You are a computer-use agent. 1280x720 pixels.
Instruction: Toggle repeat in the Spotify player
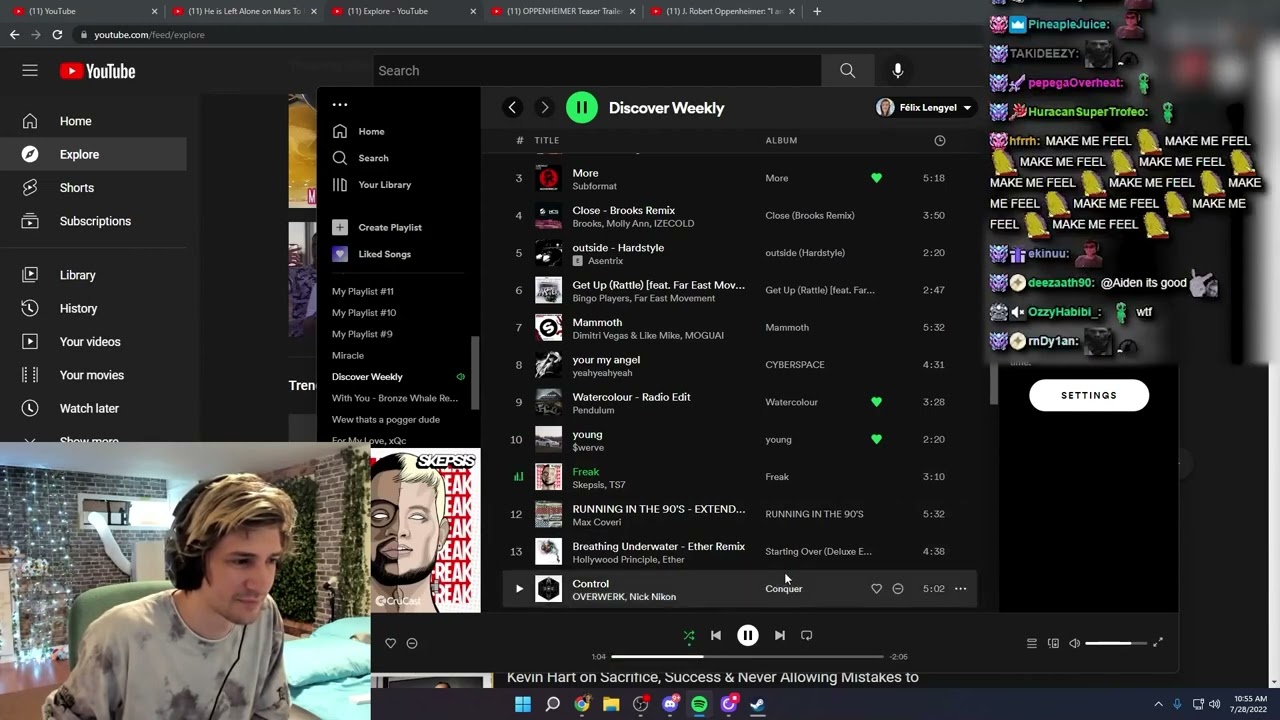(807, 635)
